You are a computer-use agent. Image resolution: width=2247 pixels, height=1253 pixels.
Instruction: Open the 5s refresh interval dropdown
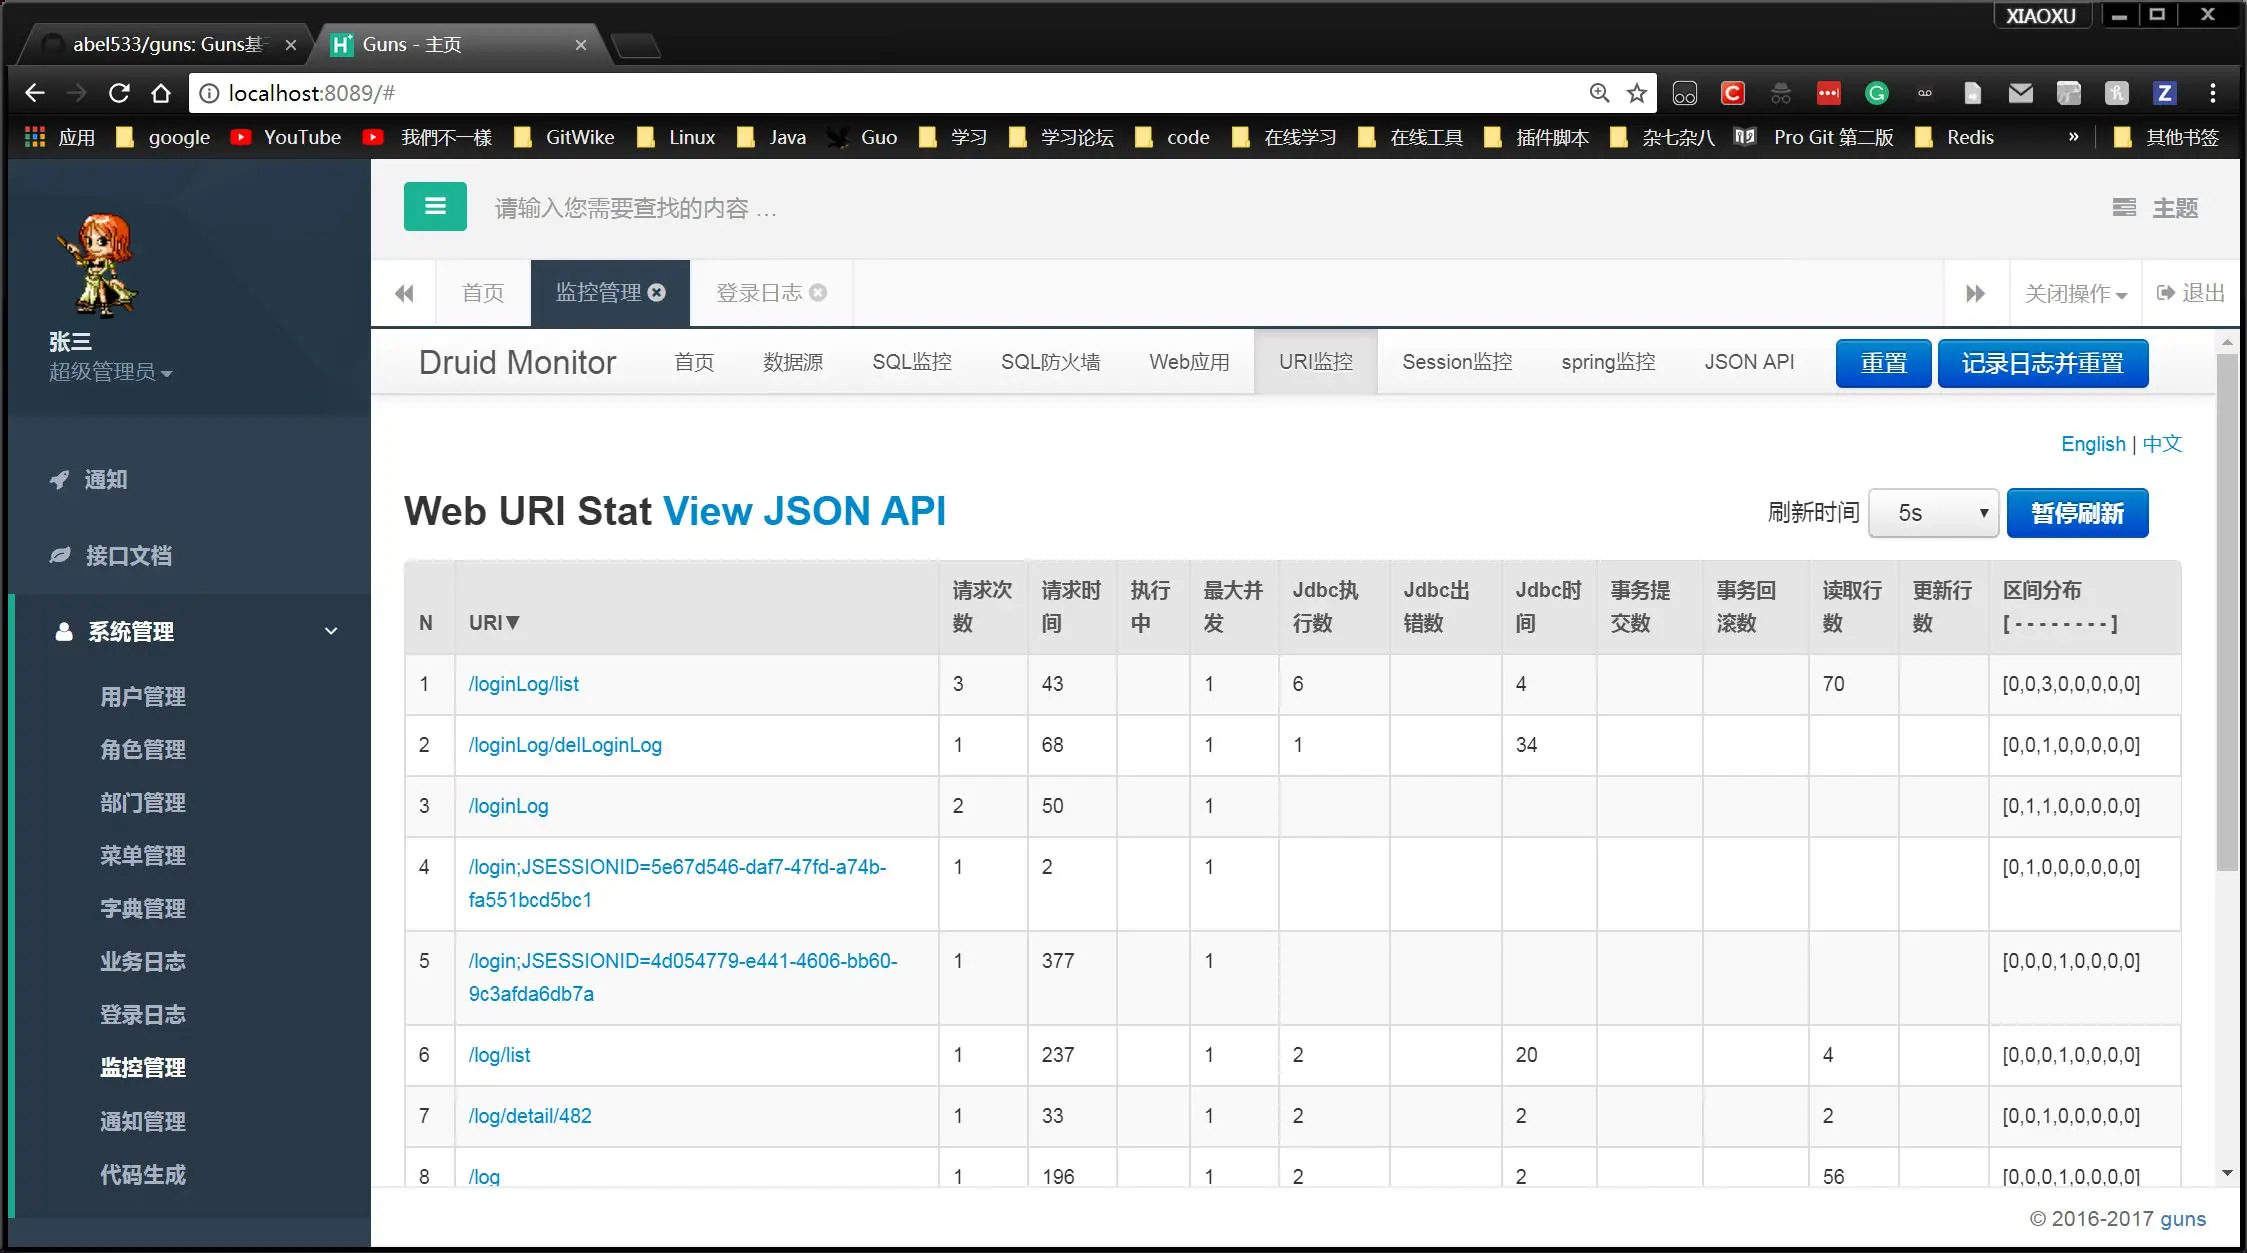point(1933,513)
